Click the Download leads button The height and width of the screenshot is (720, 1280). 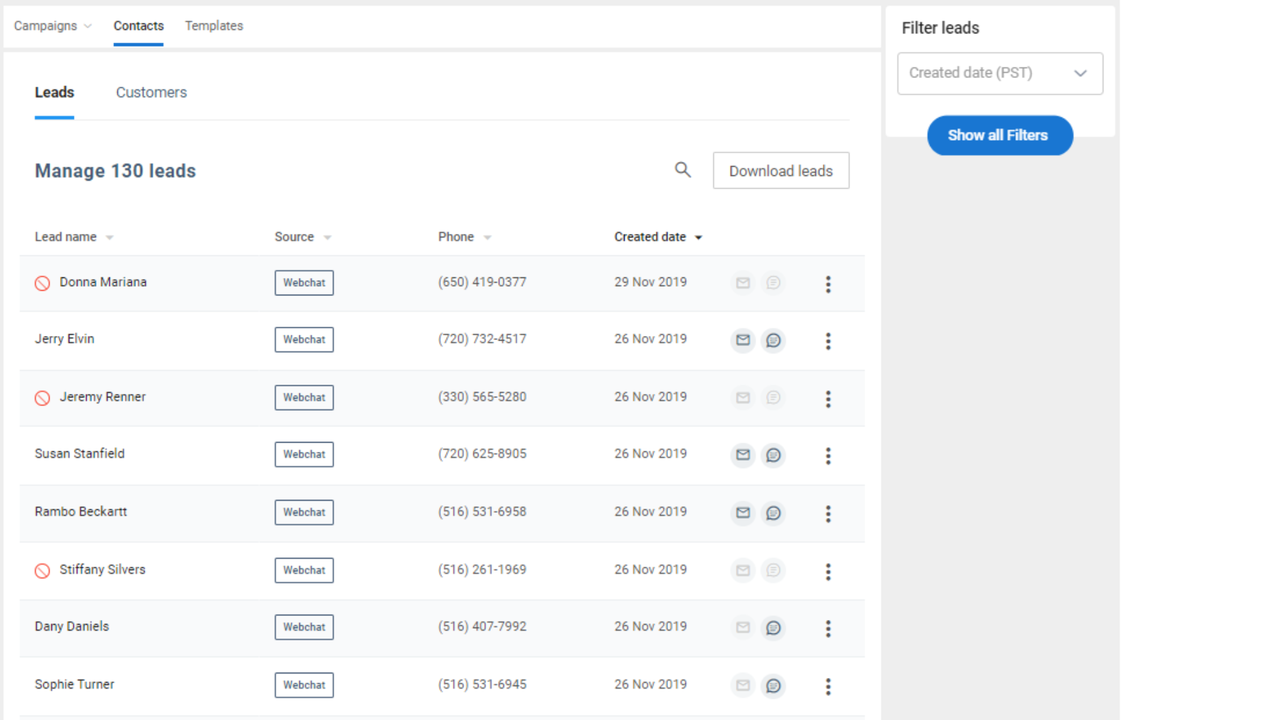pyautogui.click(x=780, y=171)
